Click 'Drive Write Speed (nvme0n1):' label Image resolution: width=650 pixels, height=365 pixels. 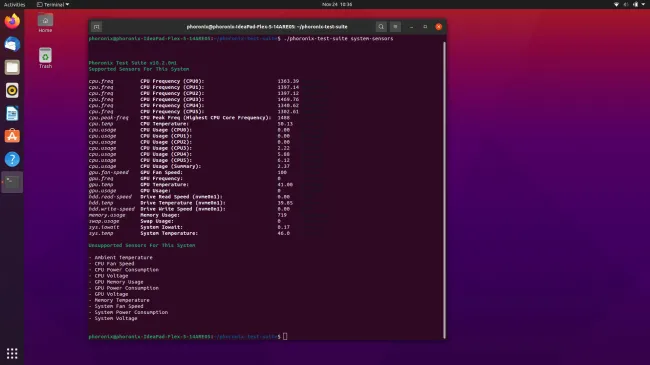click(183, 209)
